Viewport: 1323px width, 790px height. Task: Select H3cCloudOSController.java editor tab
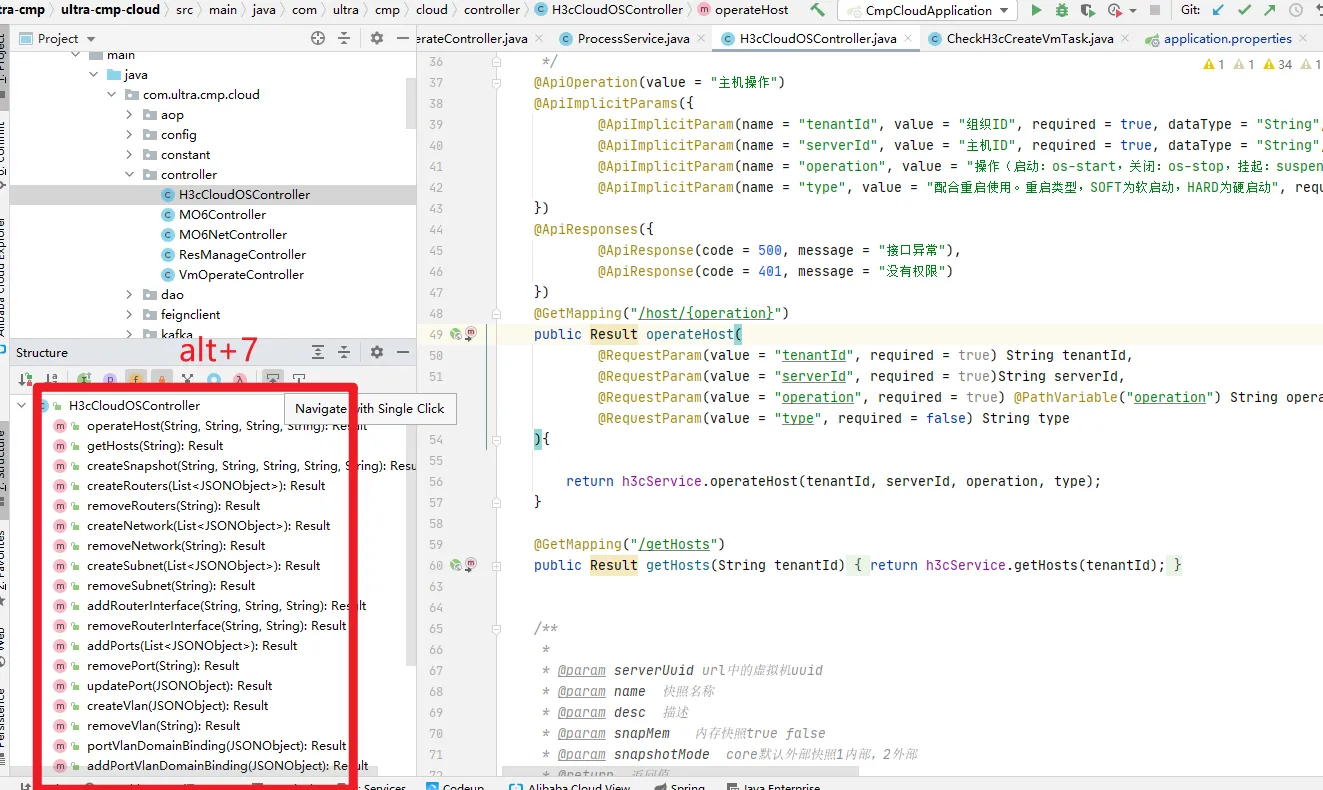(x=818, y=39)
